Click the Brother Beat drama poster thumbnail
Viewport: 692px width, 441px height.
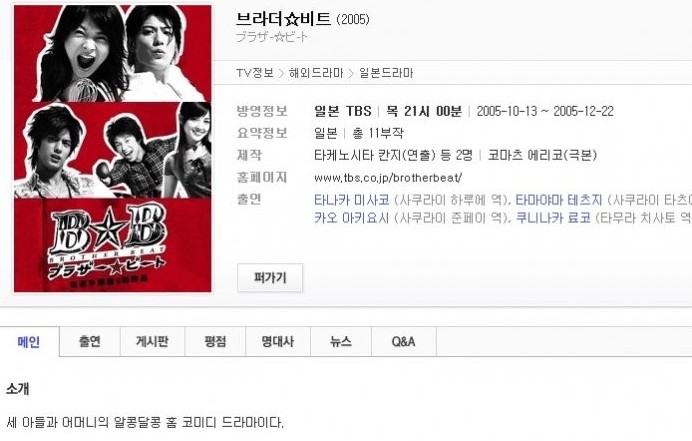(113, 149)
